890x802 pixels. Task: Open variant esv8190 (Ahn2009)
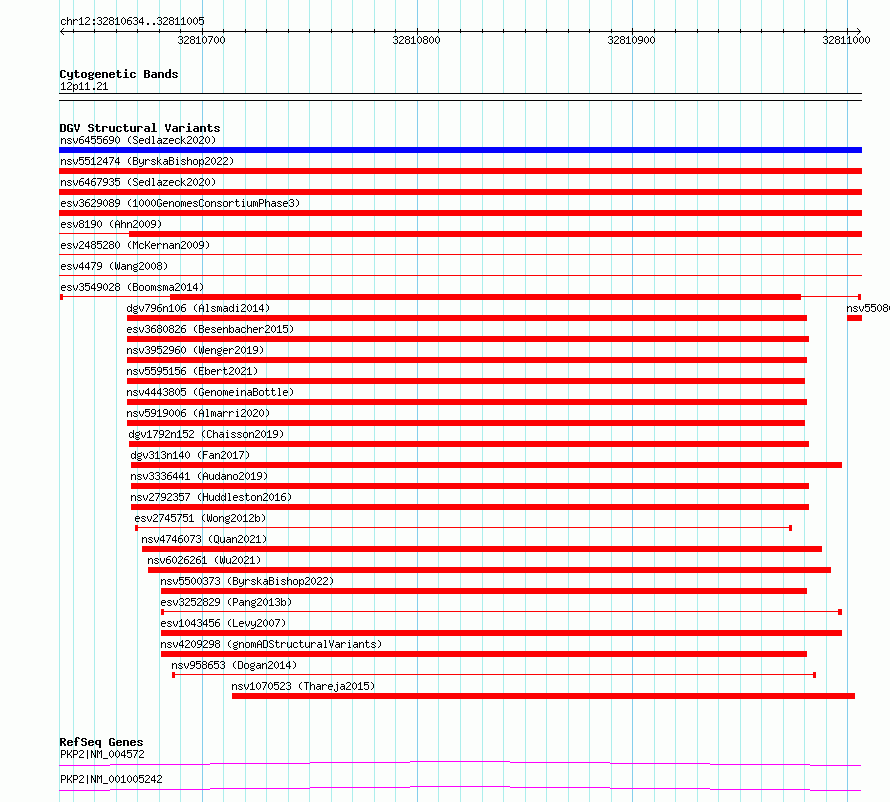[x=111, y=224]
